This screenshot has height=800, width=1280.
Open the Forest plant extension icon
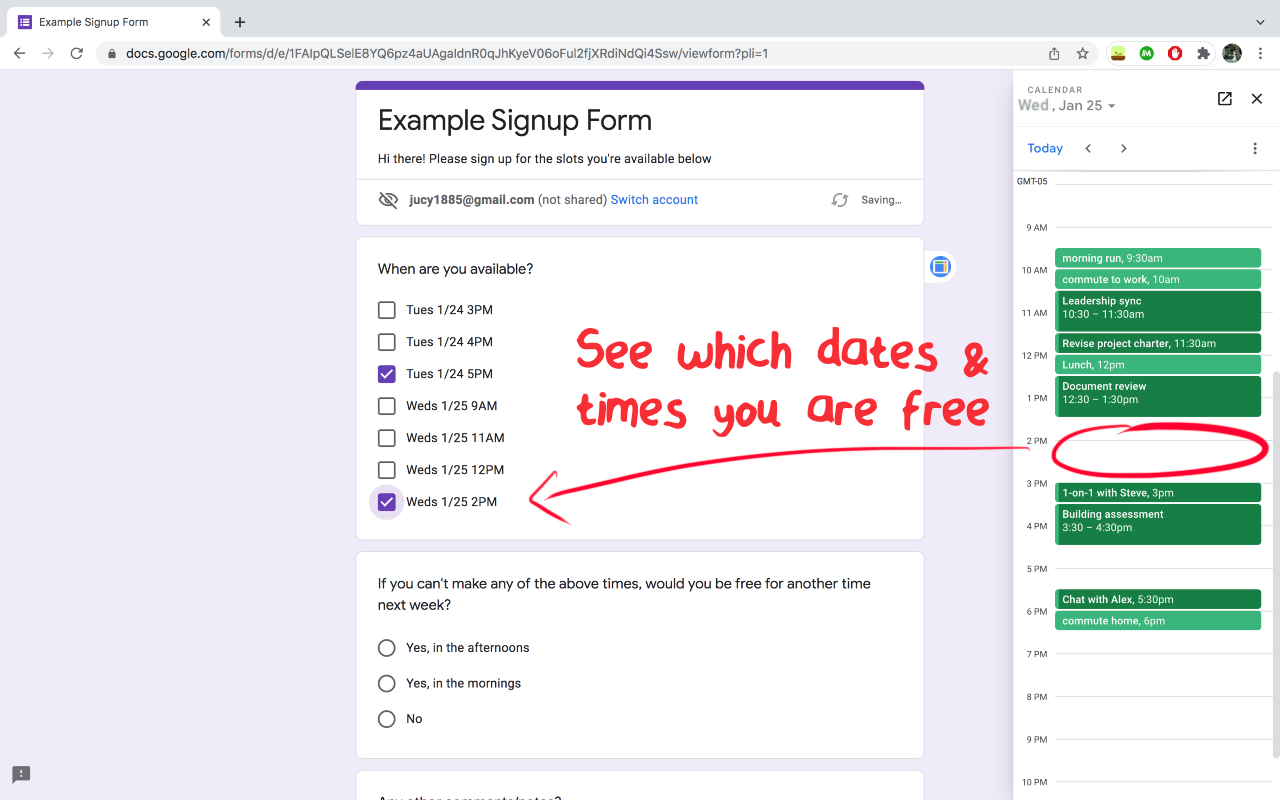[x=1117, y=53]
